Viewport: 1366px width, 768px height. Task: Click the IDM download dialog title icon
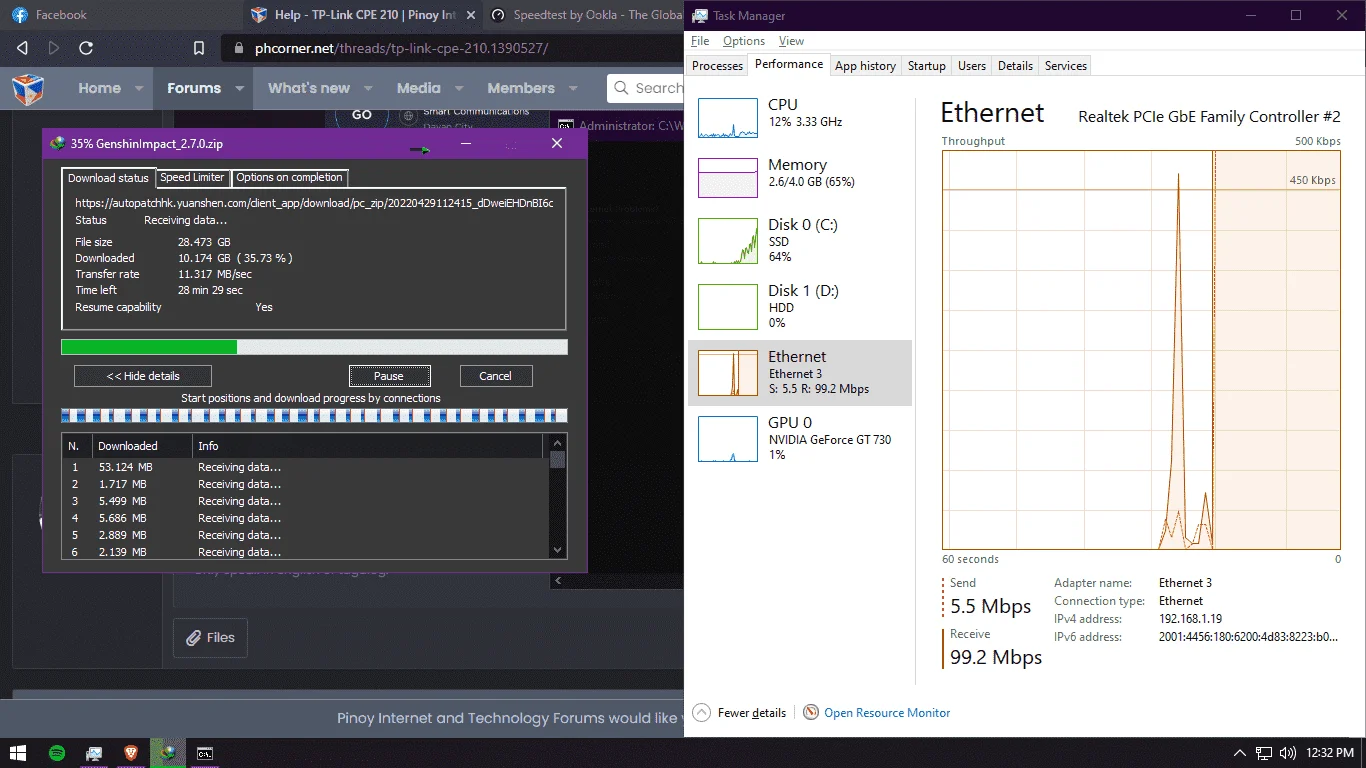pos(57,143)
